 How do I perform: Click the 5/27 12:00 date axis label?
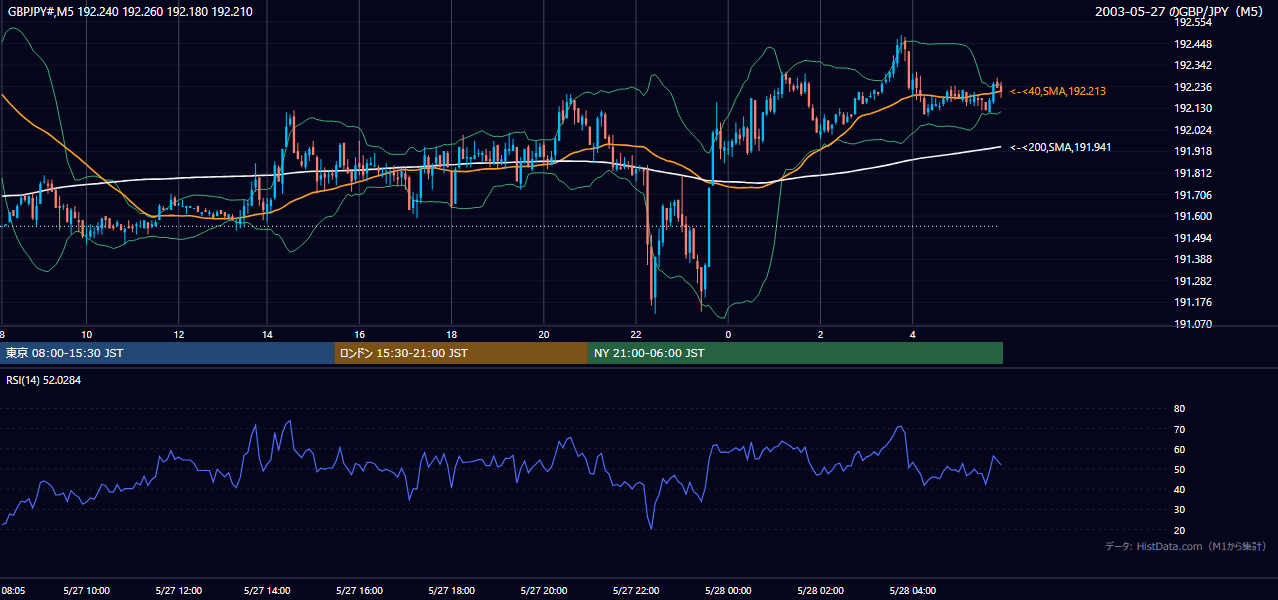[180, 591]
